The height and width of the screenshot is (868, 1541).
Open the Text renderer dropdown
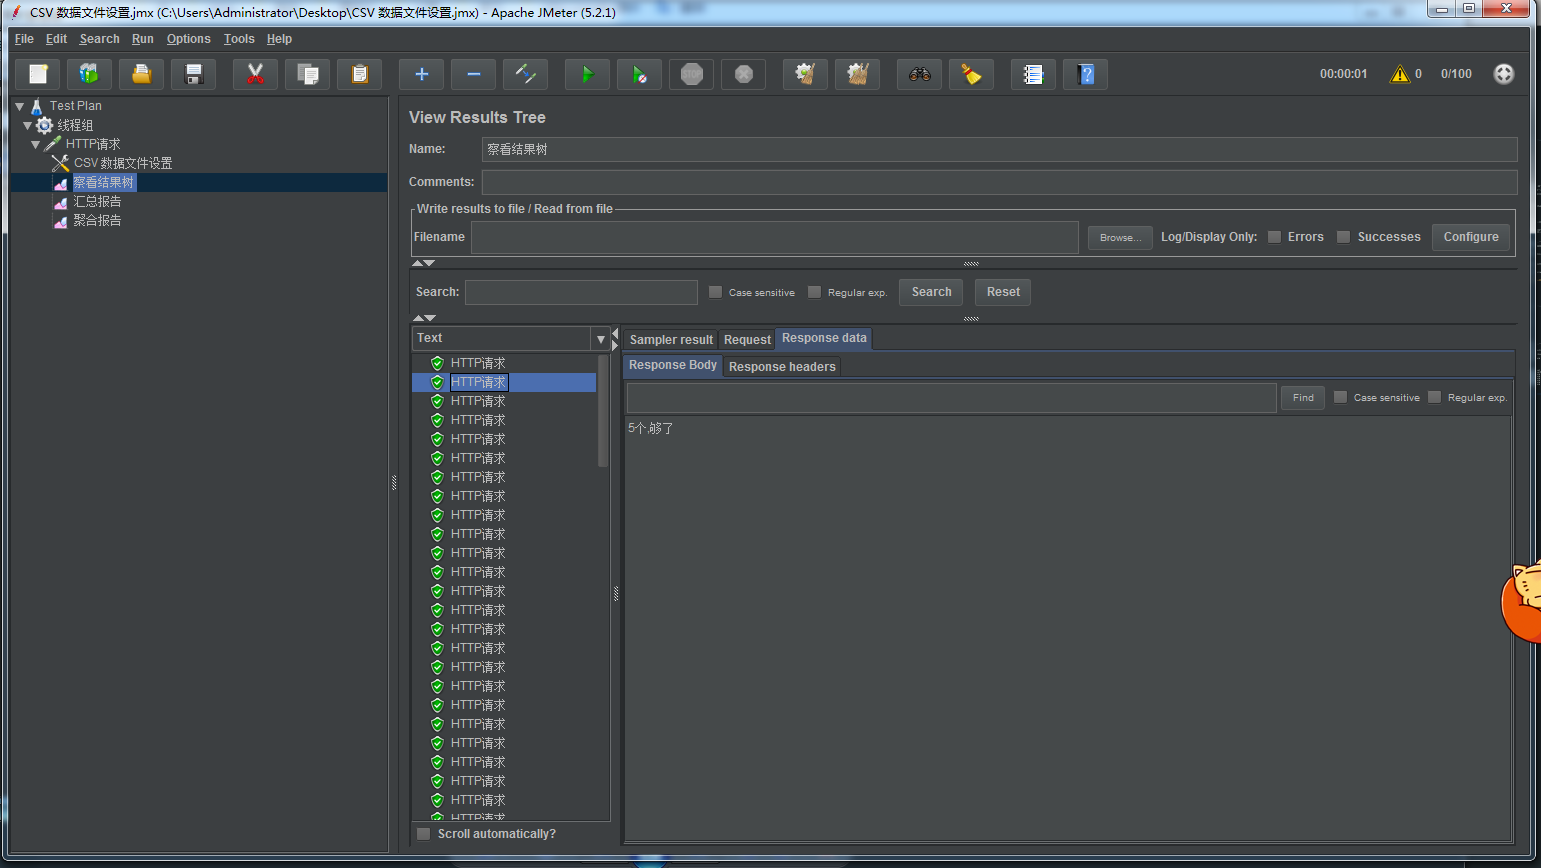point(600,339)
